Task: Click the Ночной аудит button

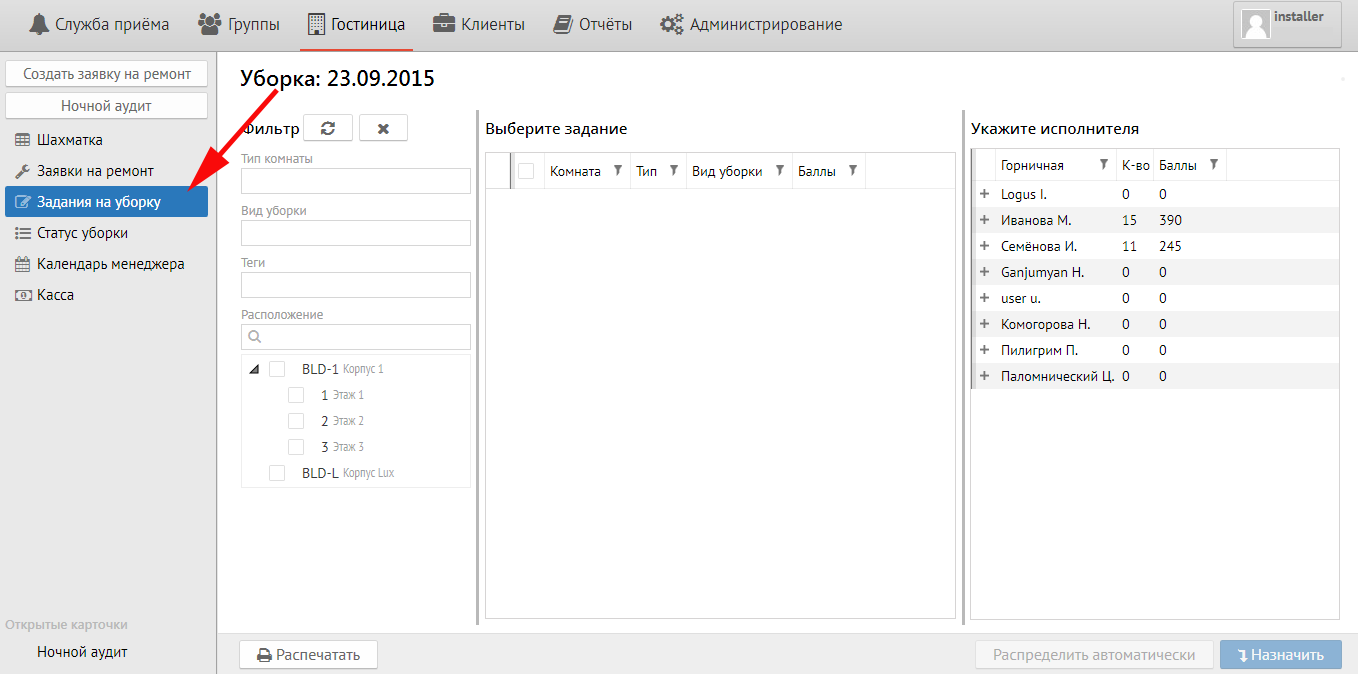Action: pyautogui.click(x=107, y=105)
